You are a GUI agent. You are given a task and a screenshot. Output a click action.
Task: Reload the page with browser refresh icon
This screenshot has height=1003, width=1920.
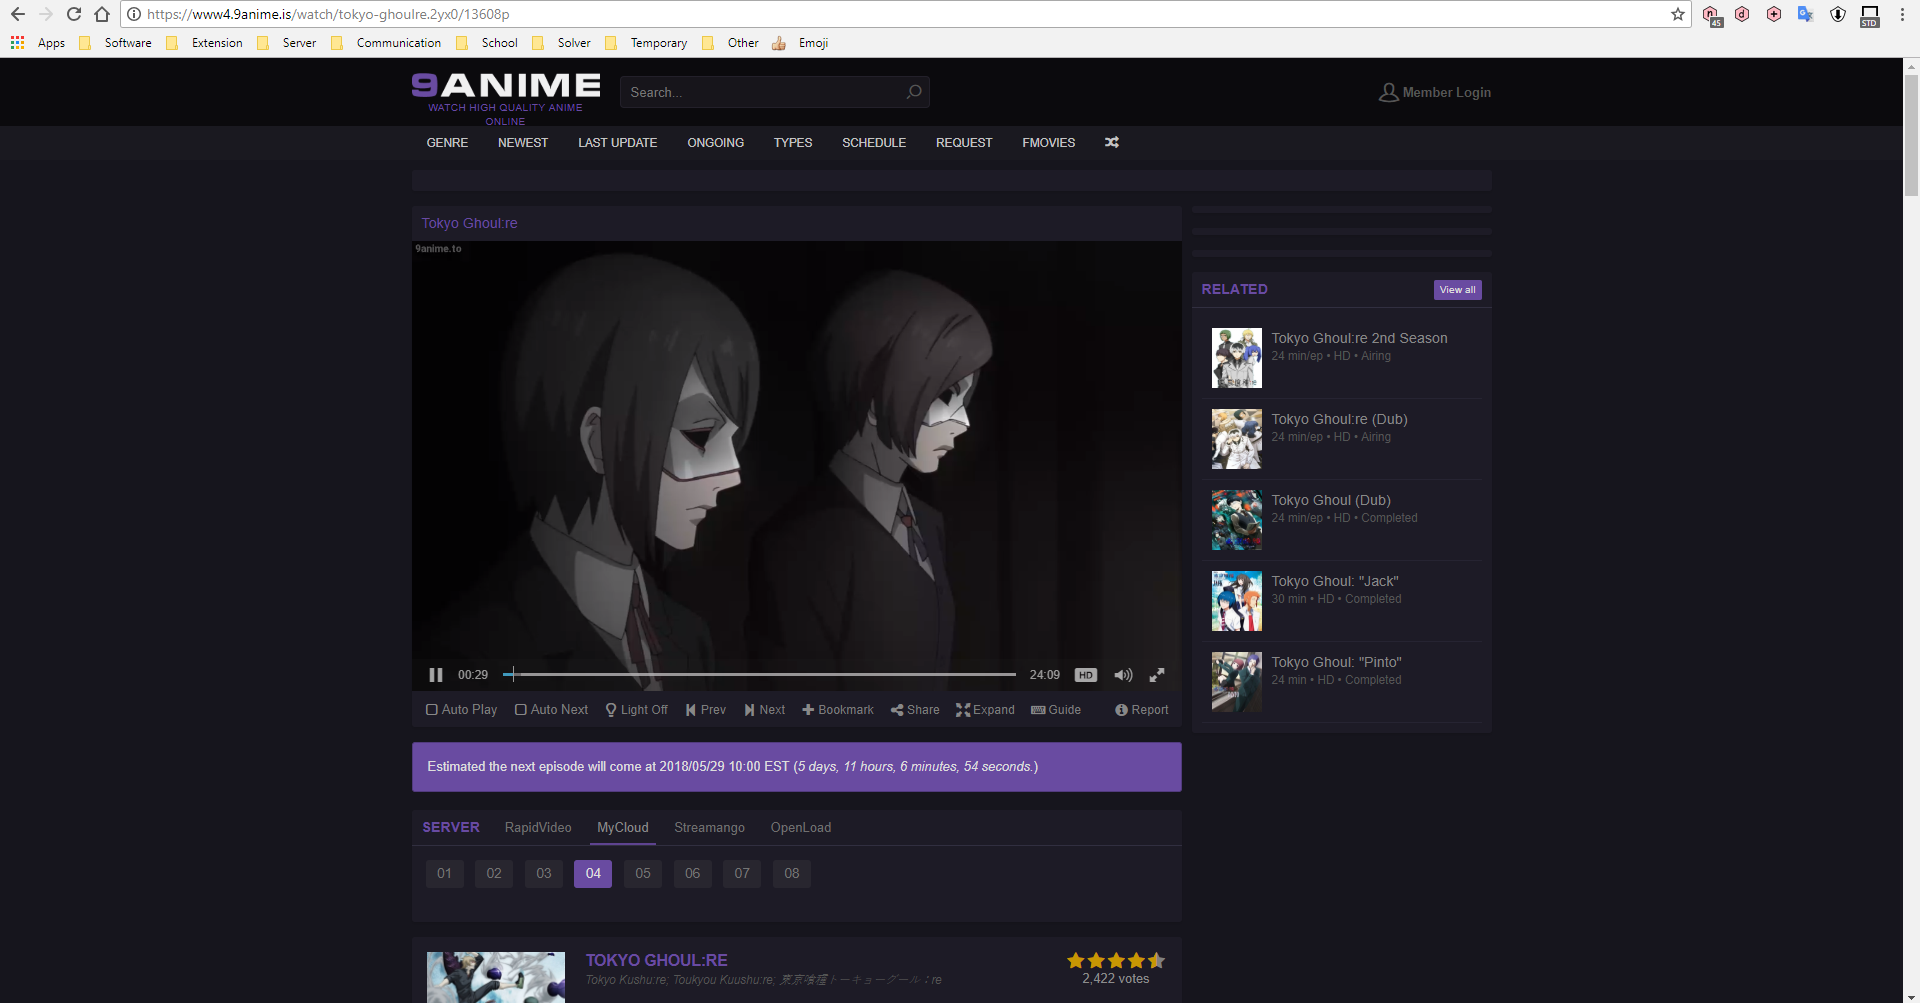(x=73, y=14)
